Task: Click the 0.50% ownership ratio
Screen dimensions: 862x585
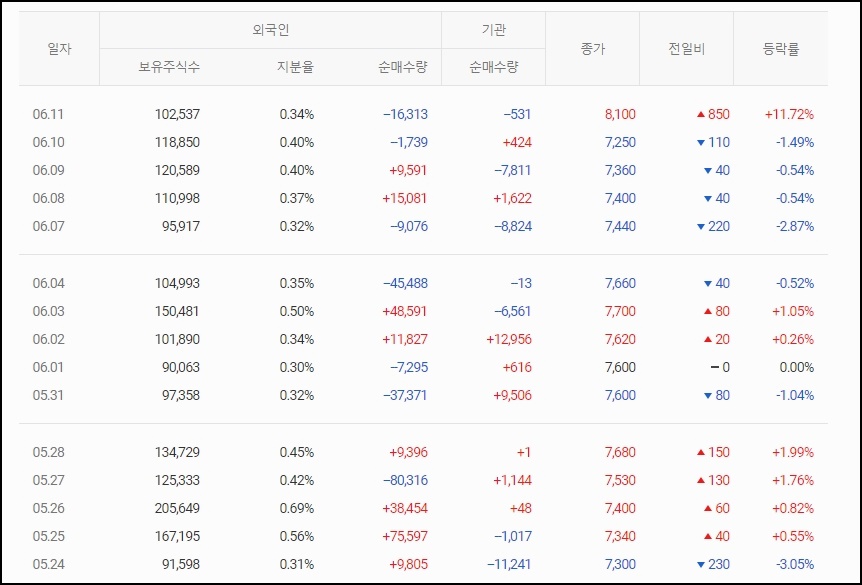Action: click(297, 311)
